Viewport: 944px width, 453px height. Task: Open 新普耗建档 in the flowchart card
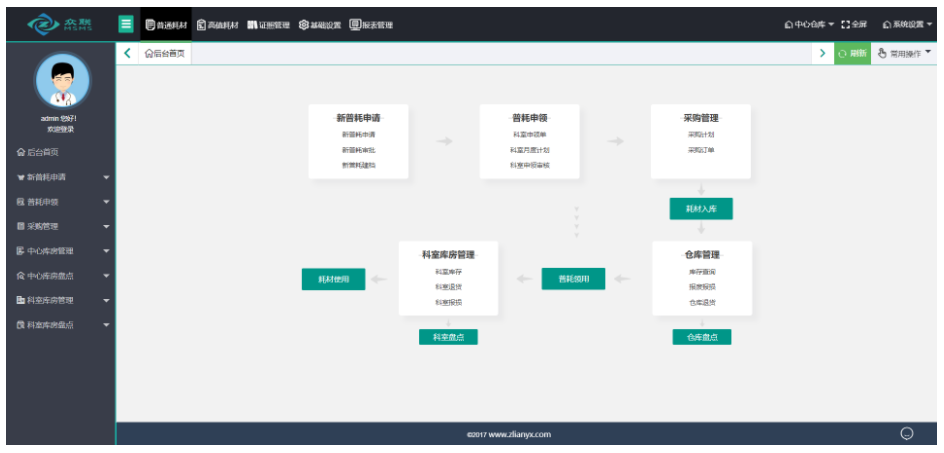pos(358,164)
